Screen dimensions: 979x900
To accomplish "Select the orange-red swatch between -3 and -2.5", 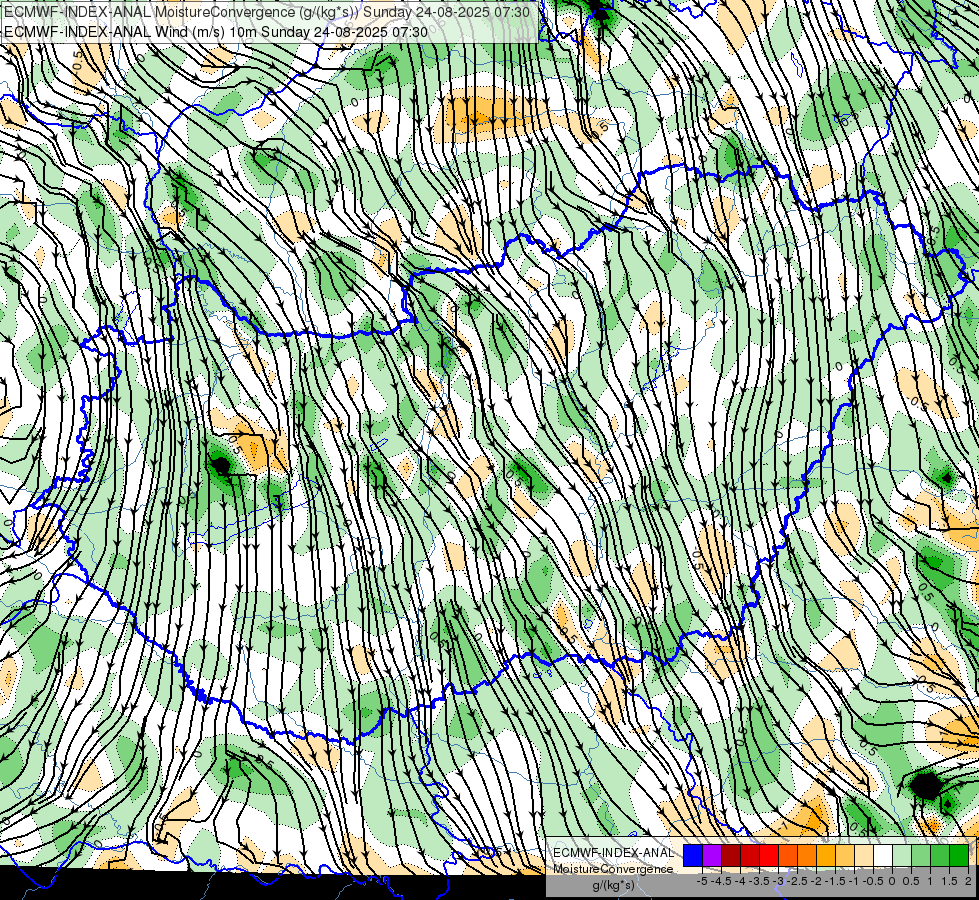I will pyautogui.click(x=788, y=855).
